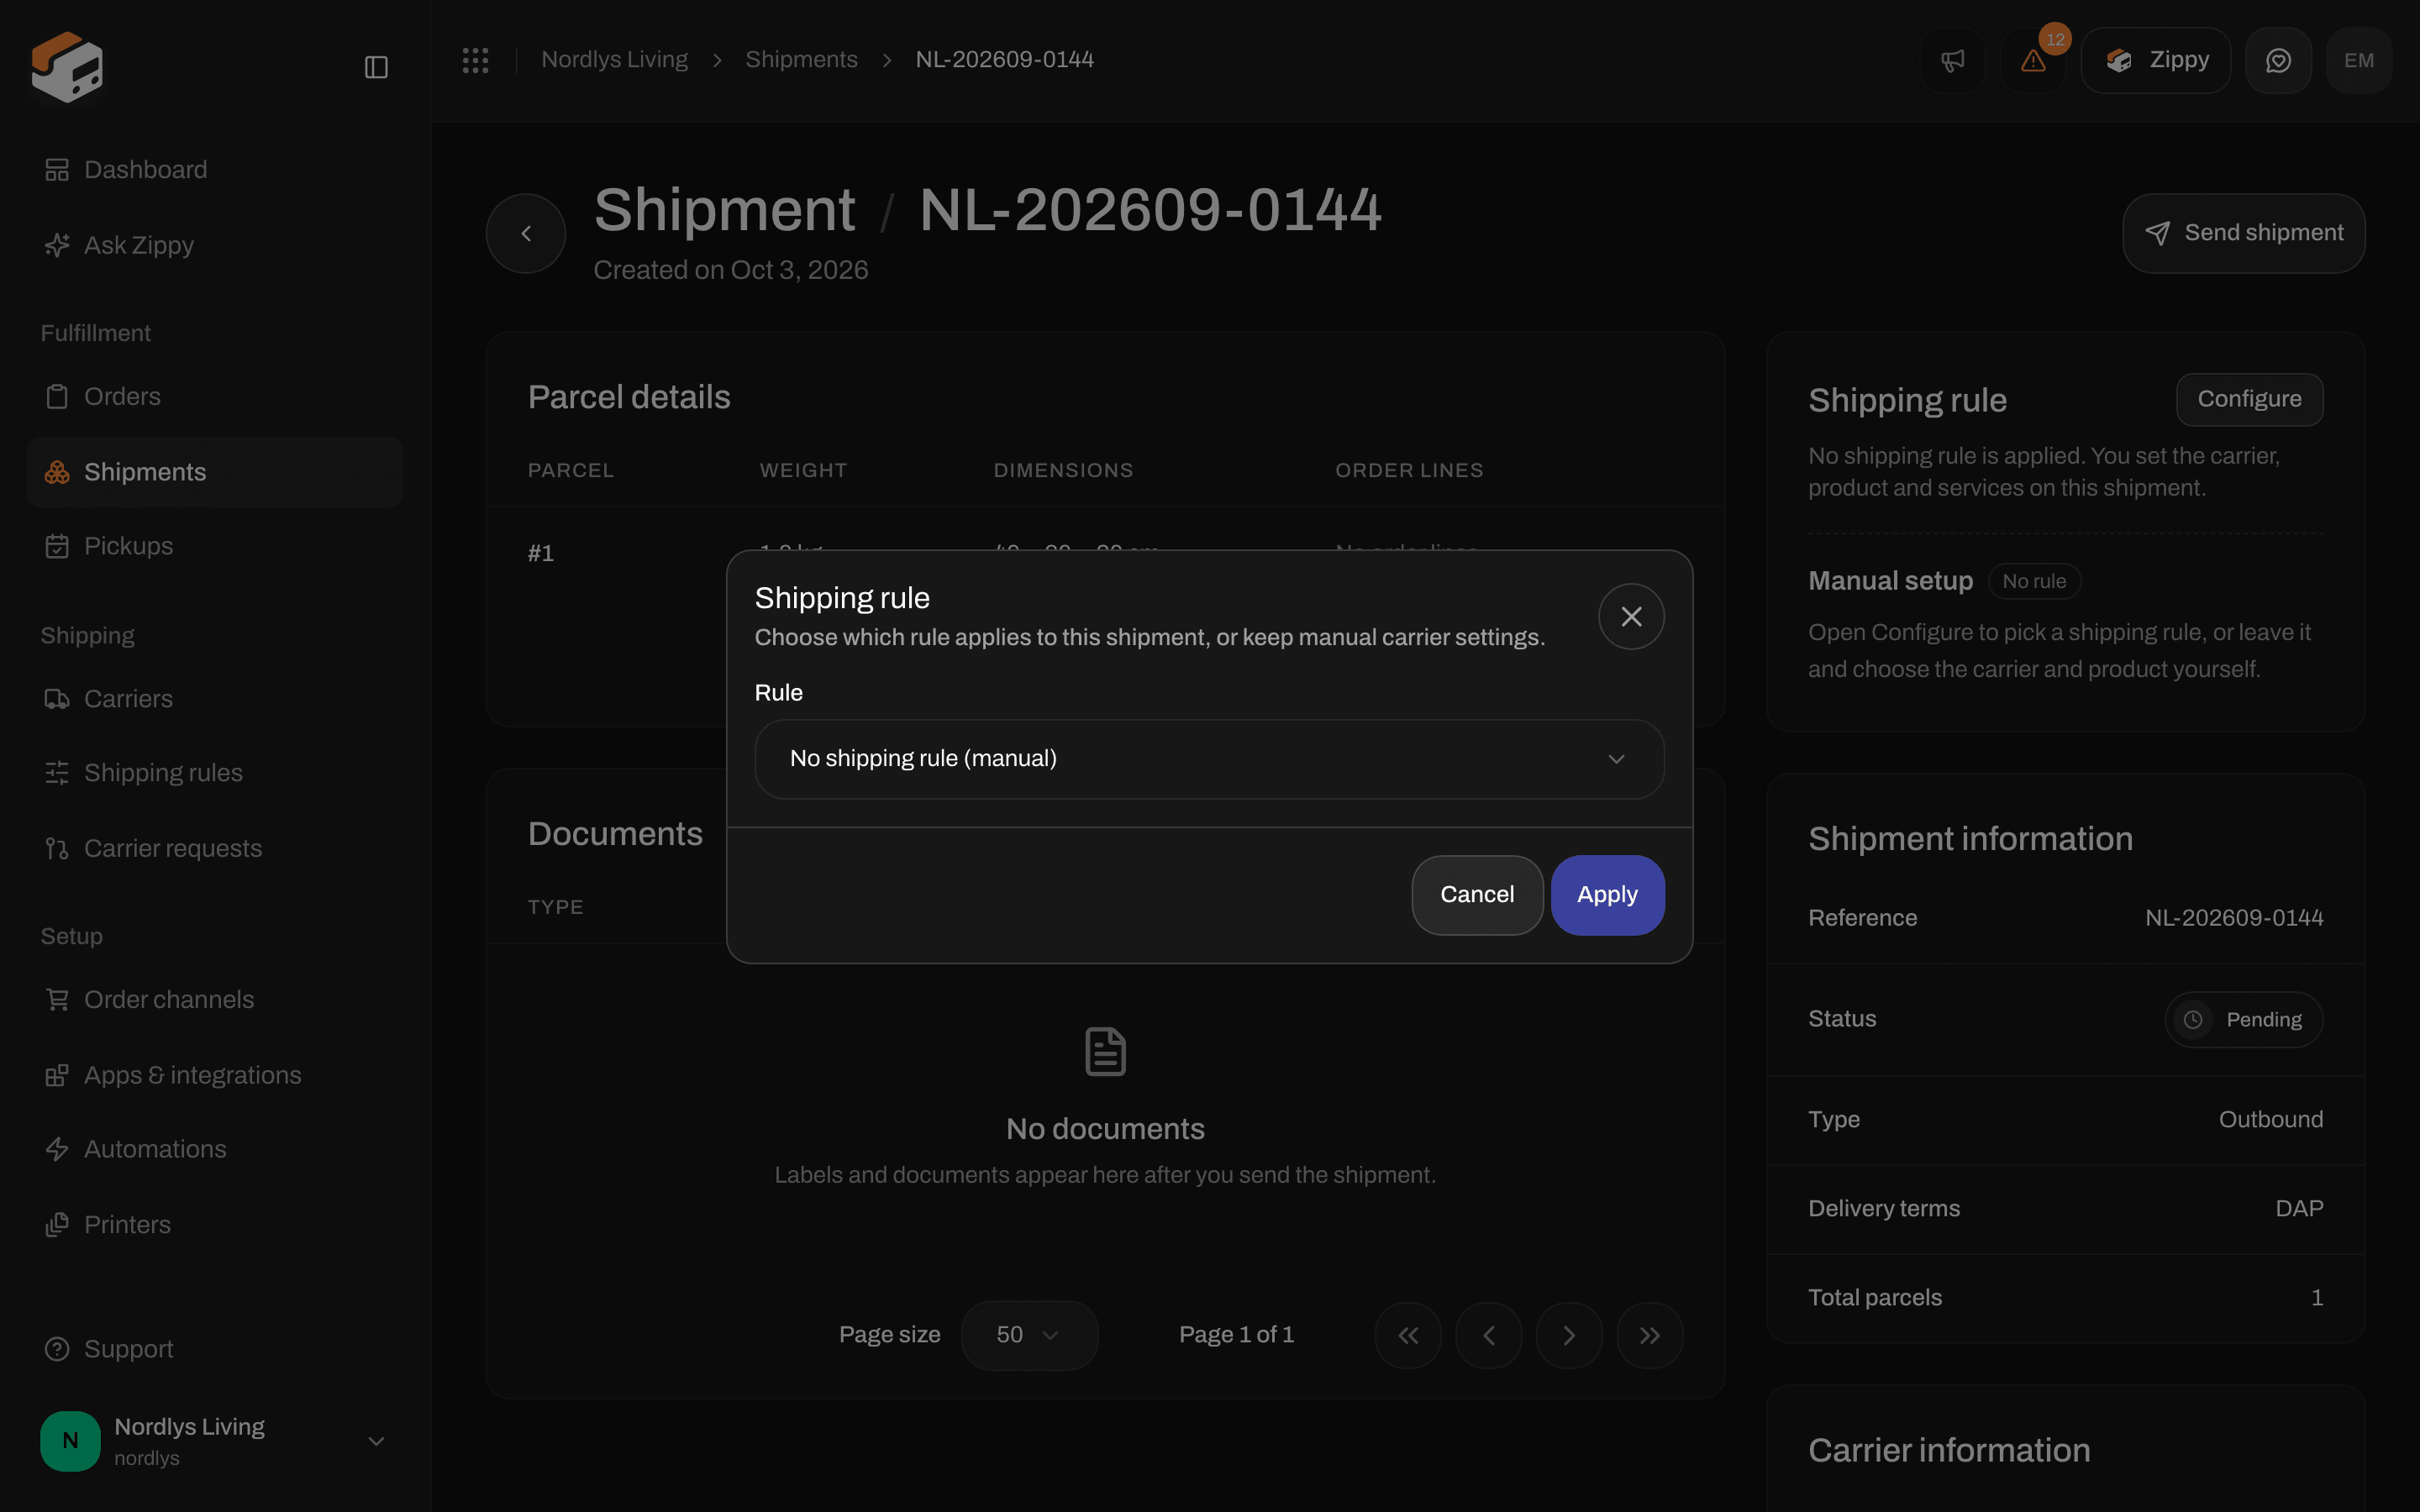Go to next documents page
Image resolution: width=2420 pixels, height=1512 pixels.
pyautogui.click(x=1569, y=1335)
